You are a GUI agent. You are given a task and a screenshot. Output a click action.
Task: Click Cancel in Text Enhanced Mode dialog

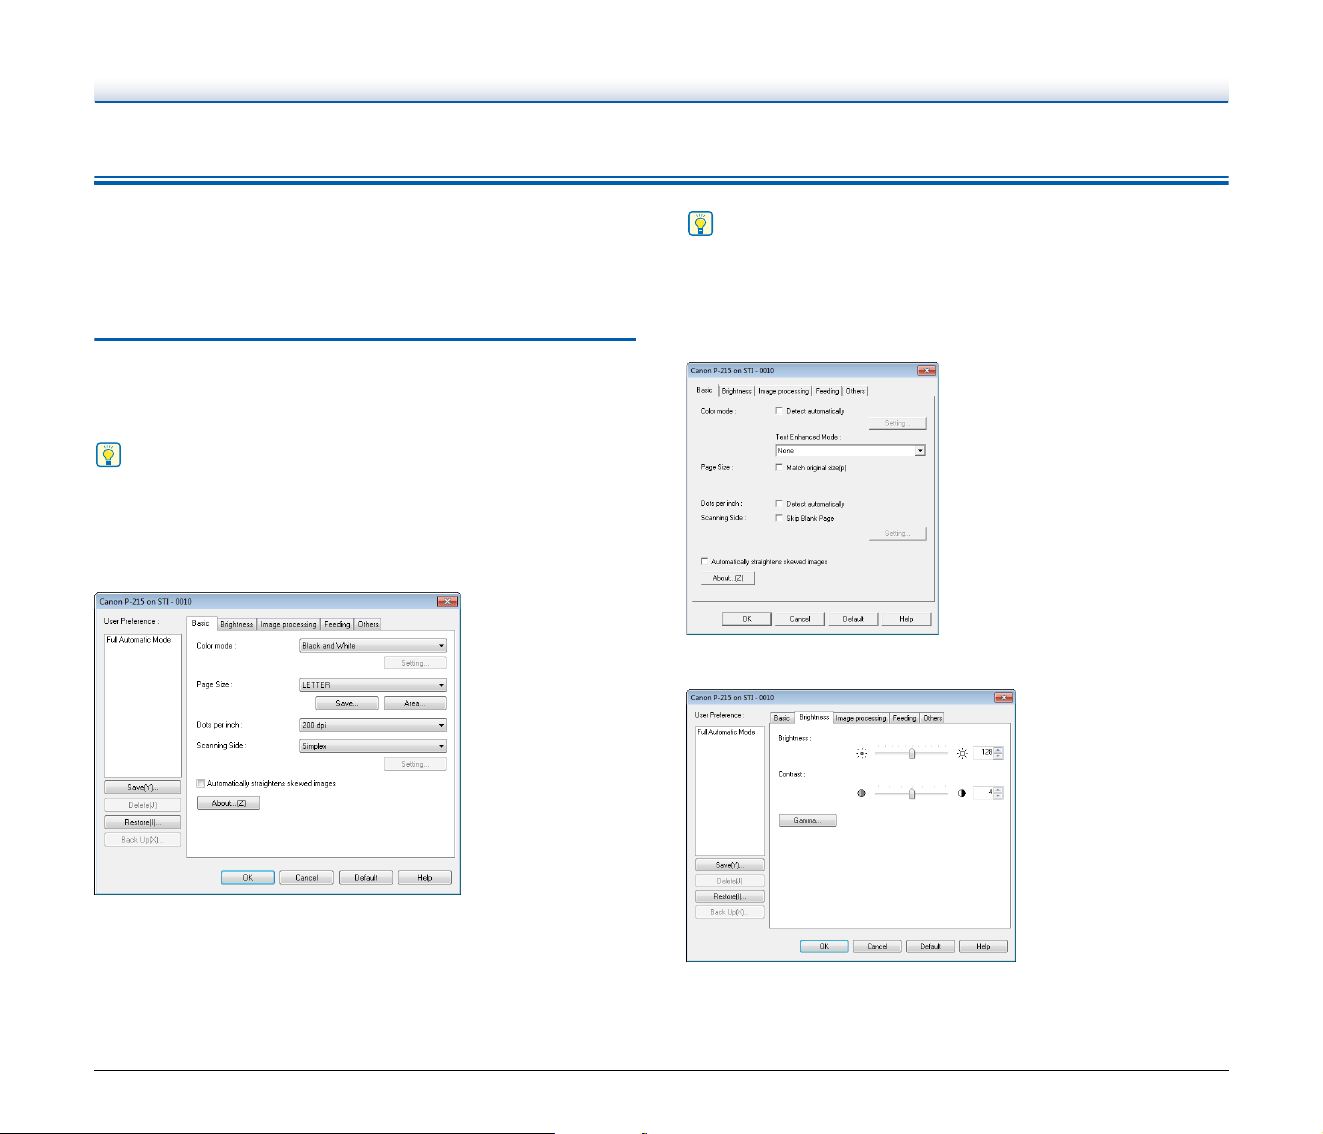tap(800, 619)
